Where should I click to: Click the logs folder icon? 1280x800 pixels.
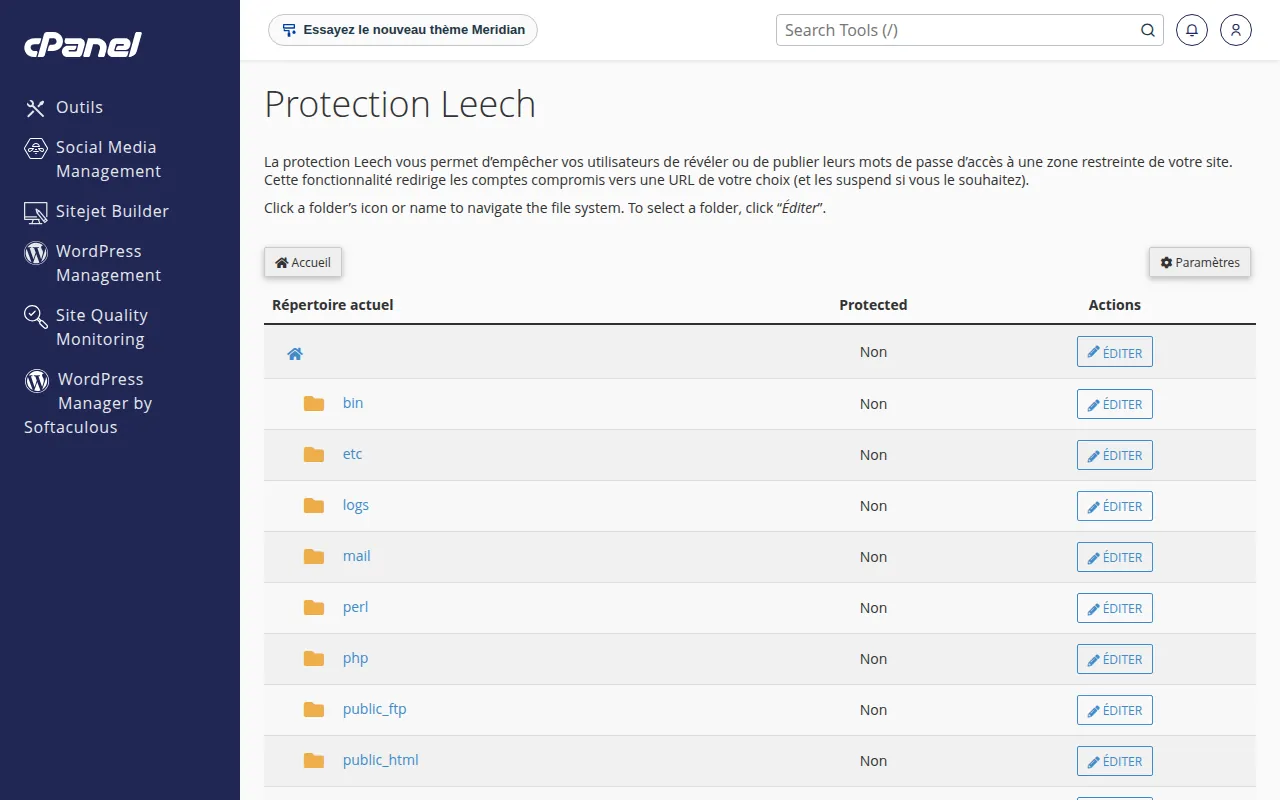tap(314, 505)
